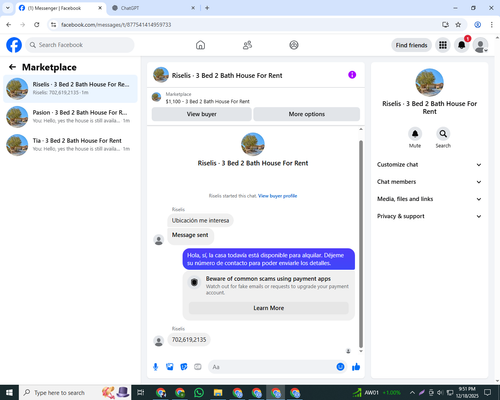Click the Windows taskbar search box
Viewport: 500px width, 400px height.
point(76,393)
